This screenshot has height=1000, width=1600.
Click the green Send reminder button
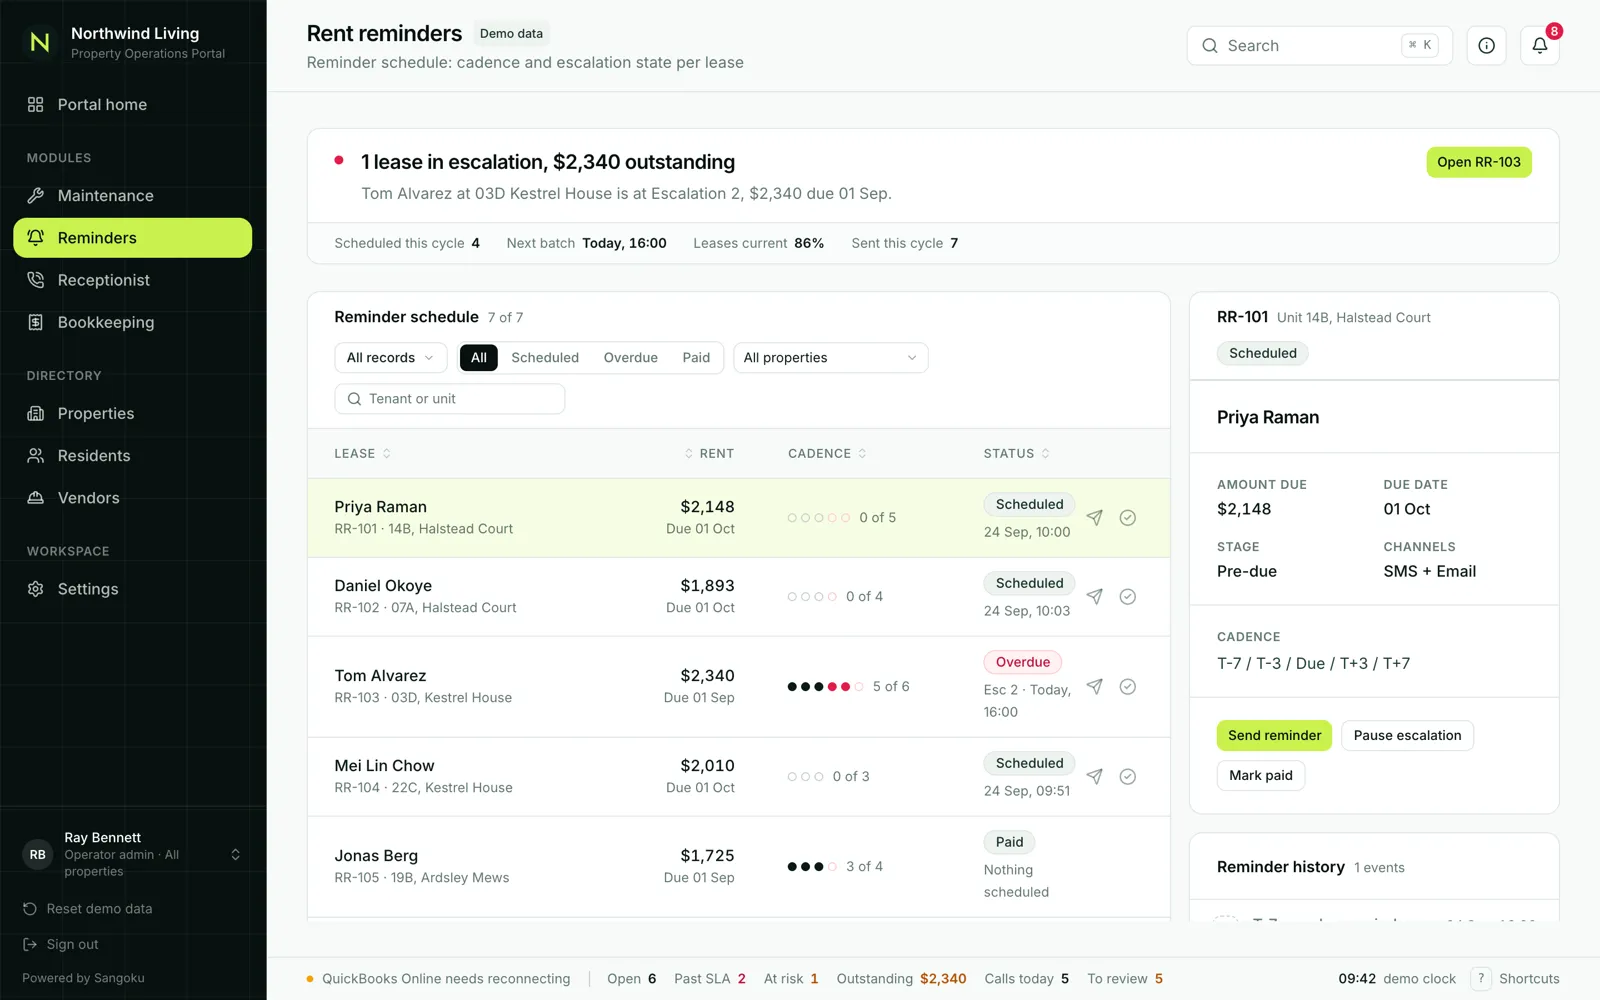pos(1274,736)
